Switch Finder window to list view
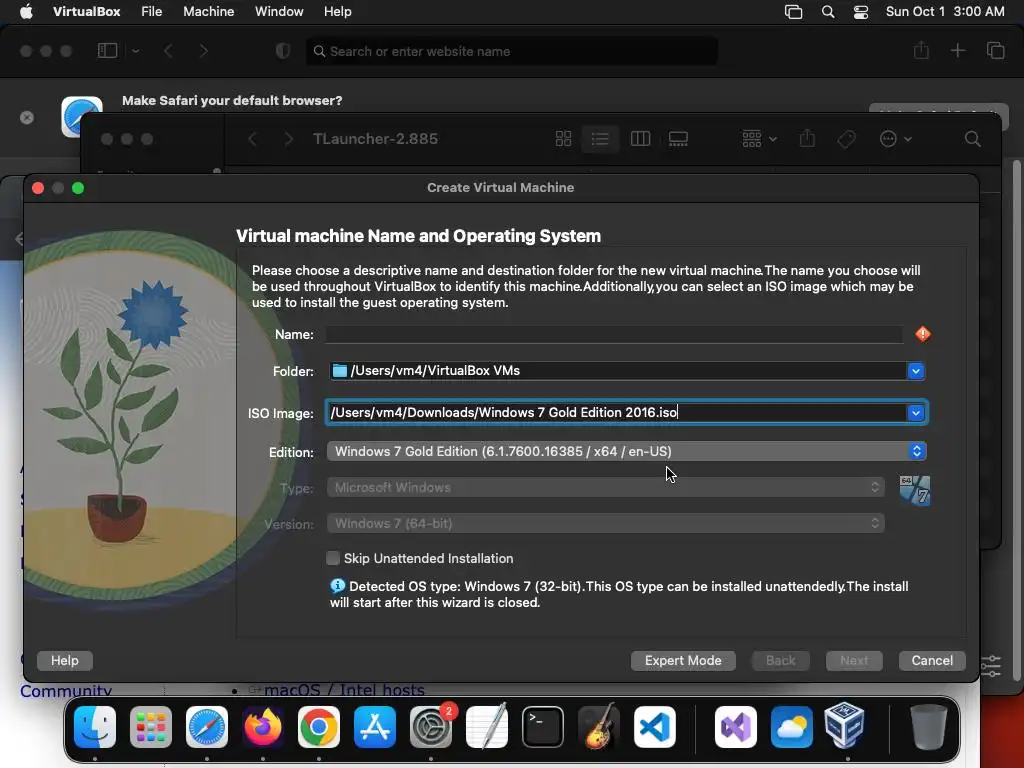Screen dimensions: 1024x768 tap(600, 138)
